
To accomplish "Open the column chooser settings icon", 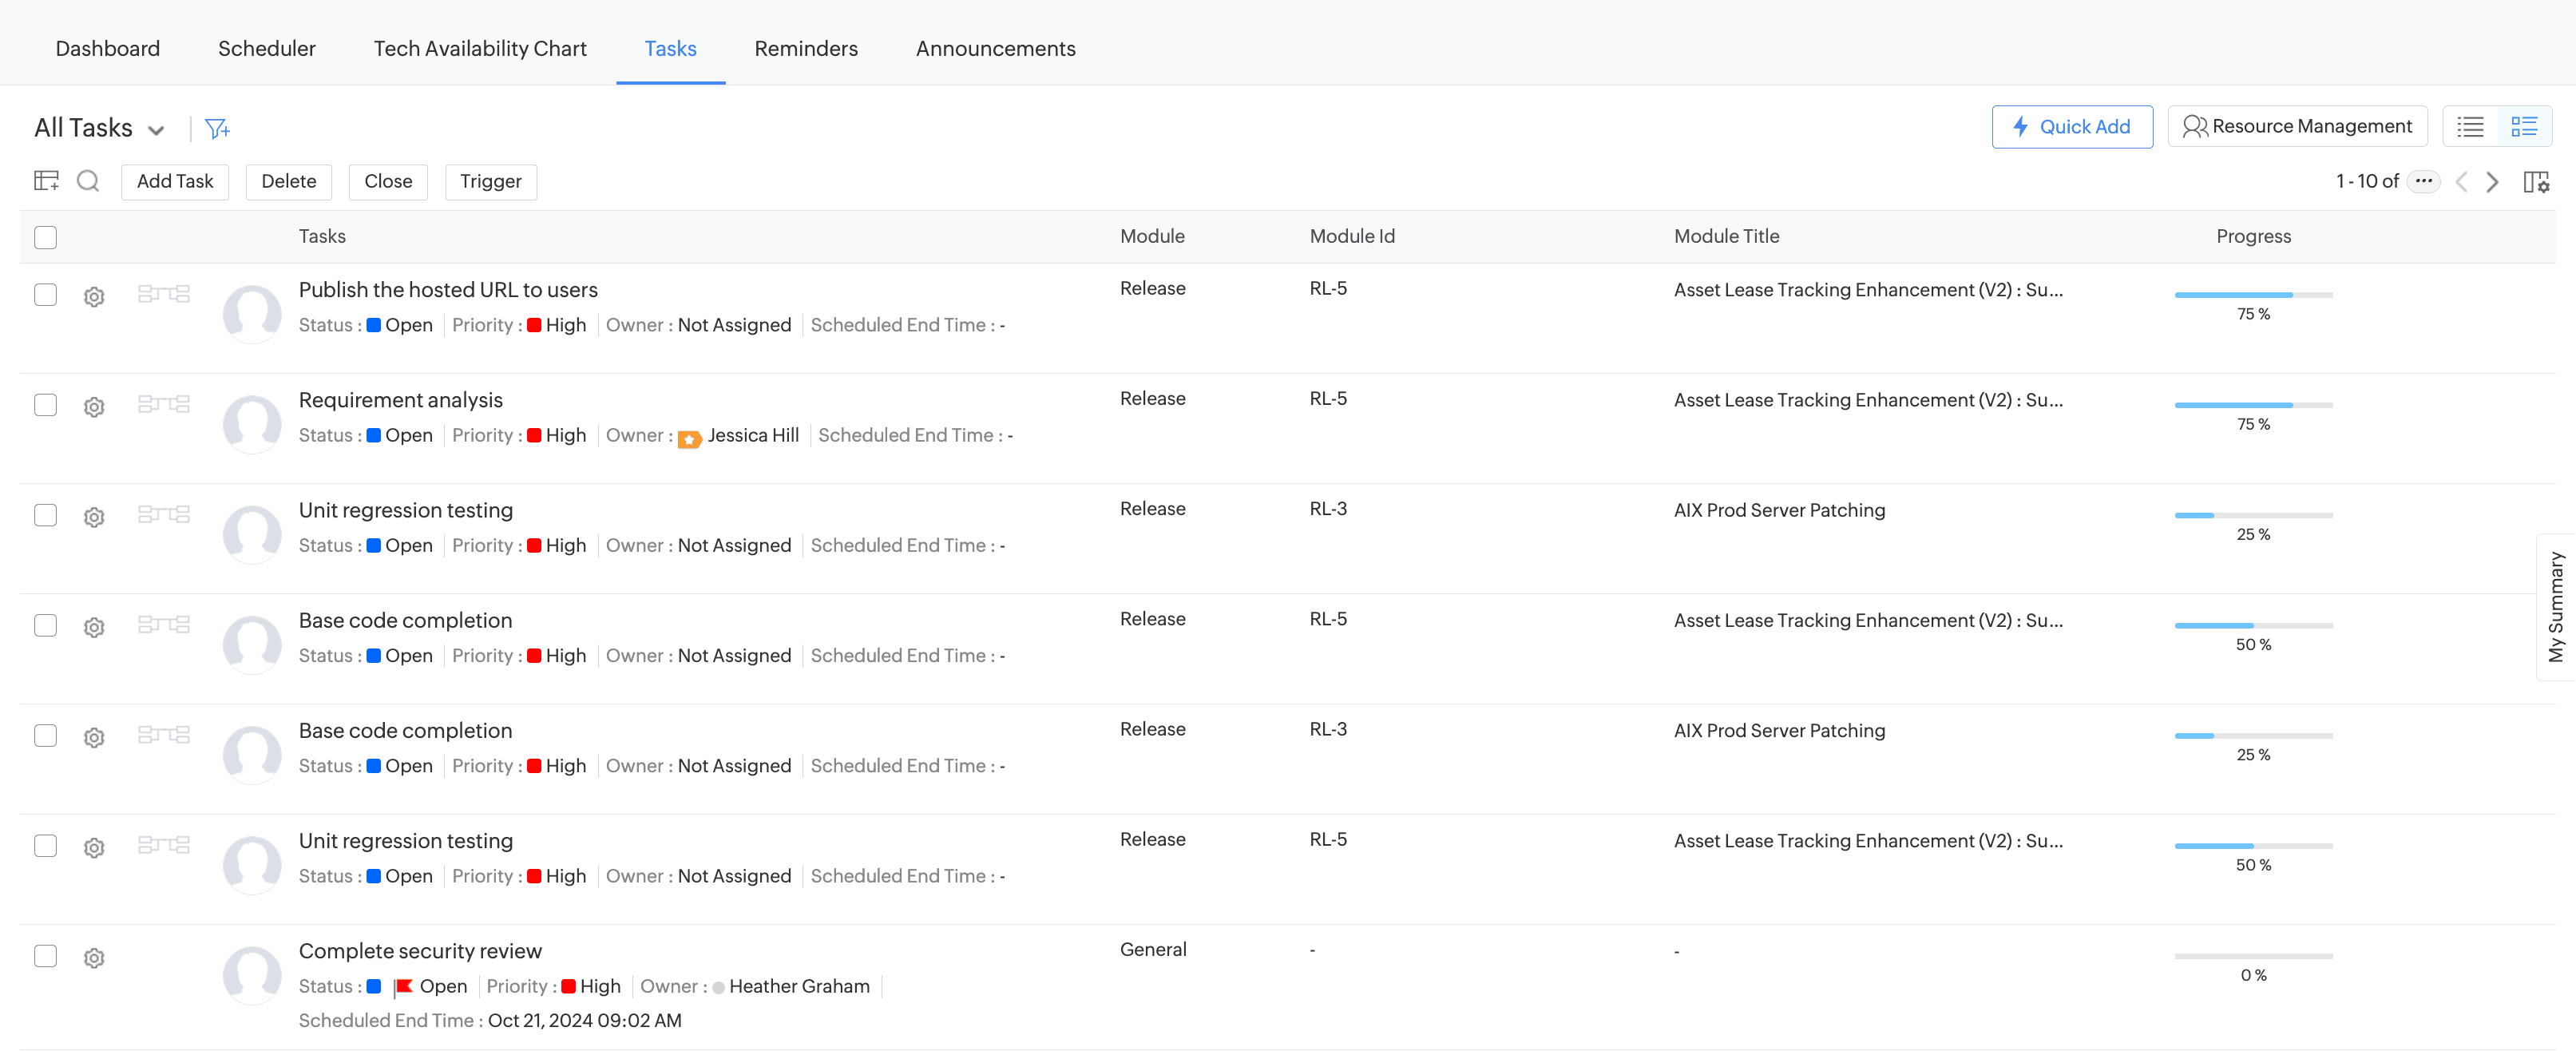I will (x=2536, y=182).
